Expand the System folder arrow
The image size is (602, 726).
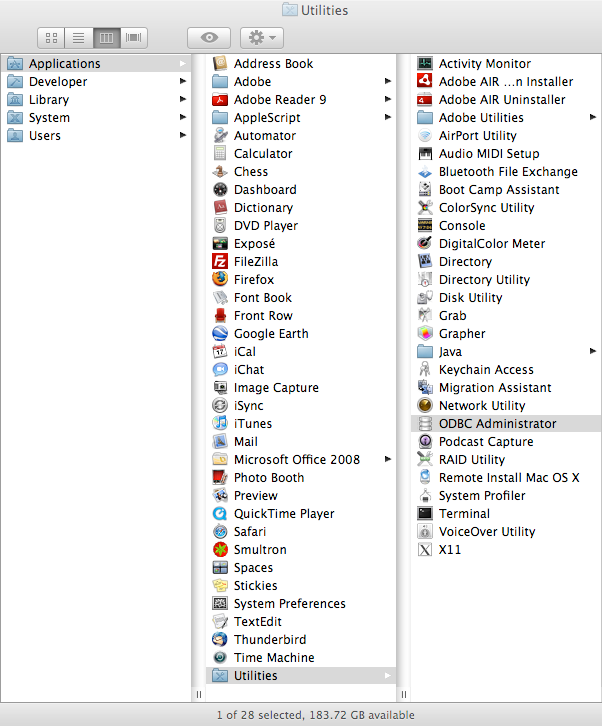pos(183,117)
